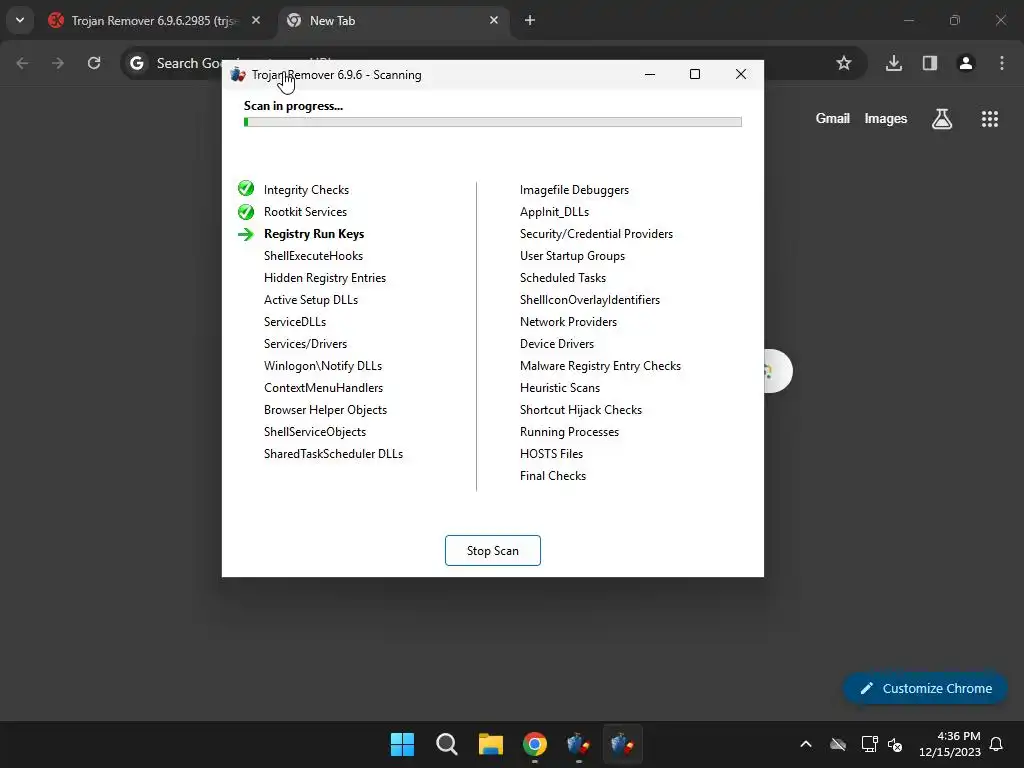Click the Trojan Remover title bar icon
The image size is (1024, 768).
[238, 74]
